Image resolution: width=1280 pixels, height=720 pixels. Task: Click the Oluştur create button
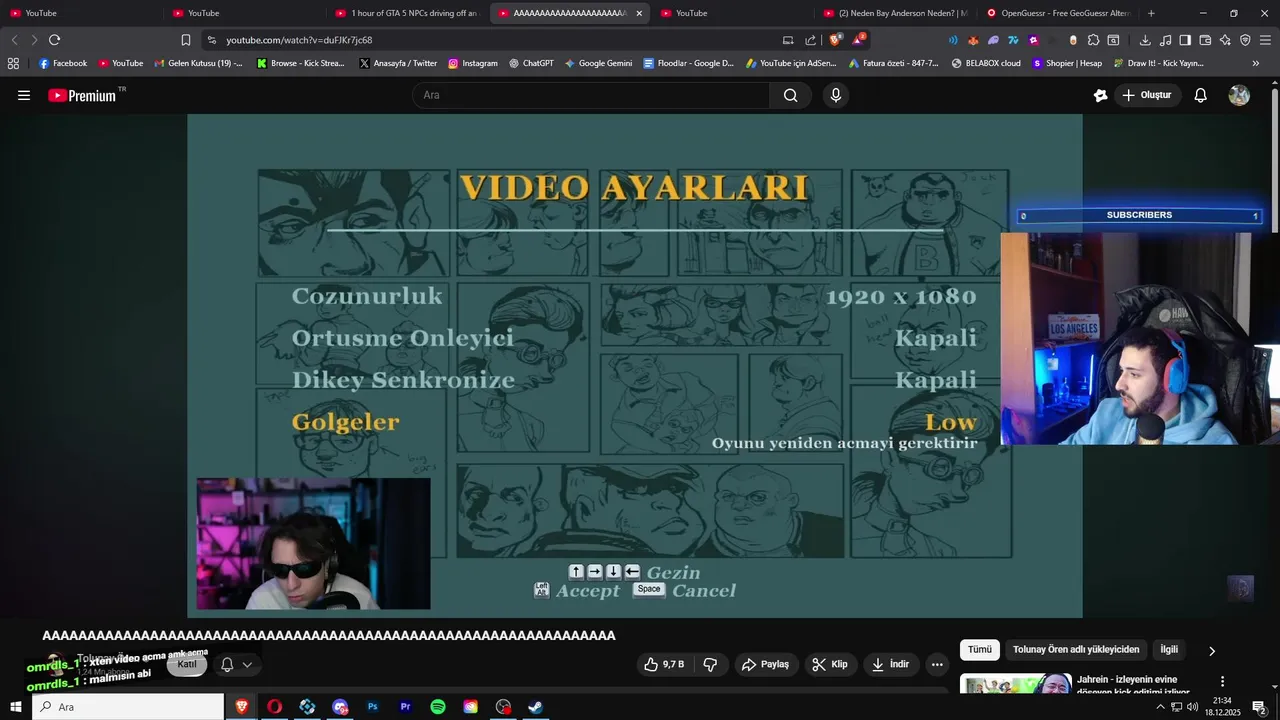click(1146, 95)
